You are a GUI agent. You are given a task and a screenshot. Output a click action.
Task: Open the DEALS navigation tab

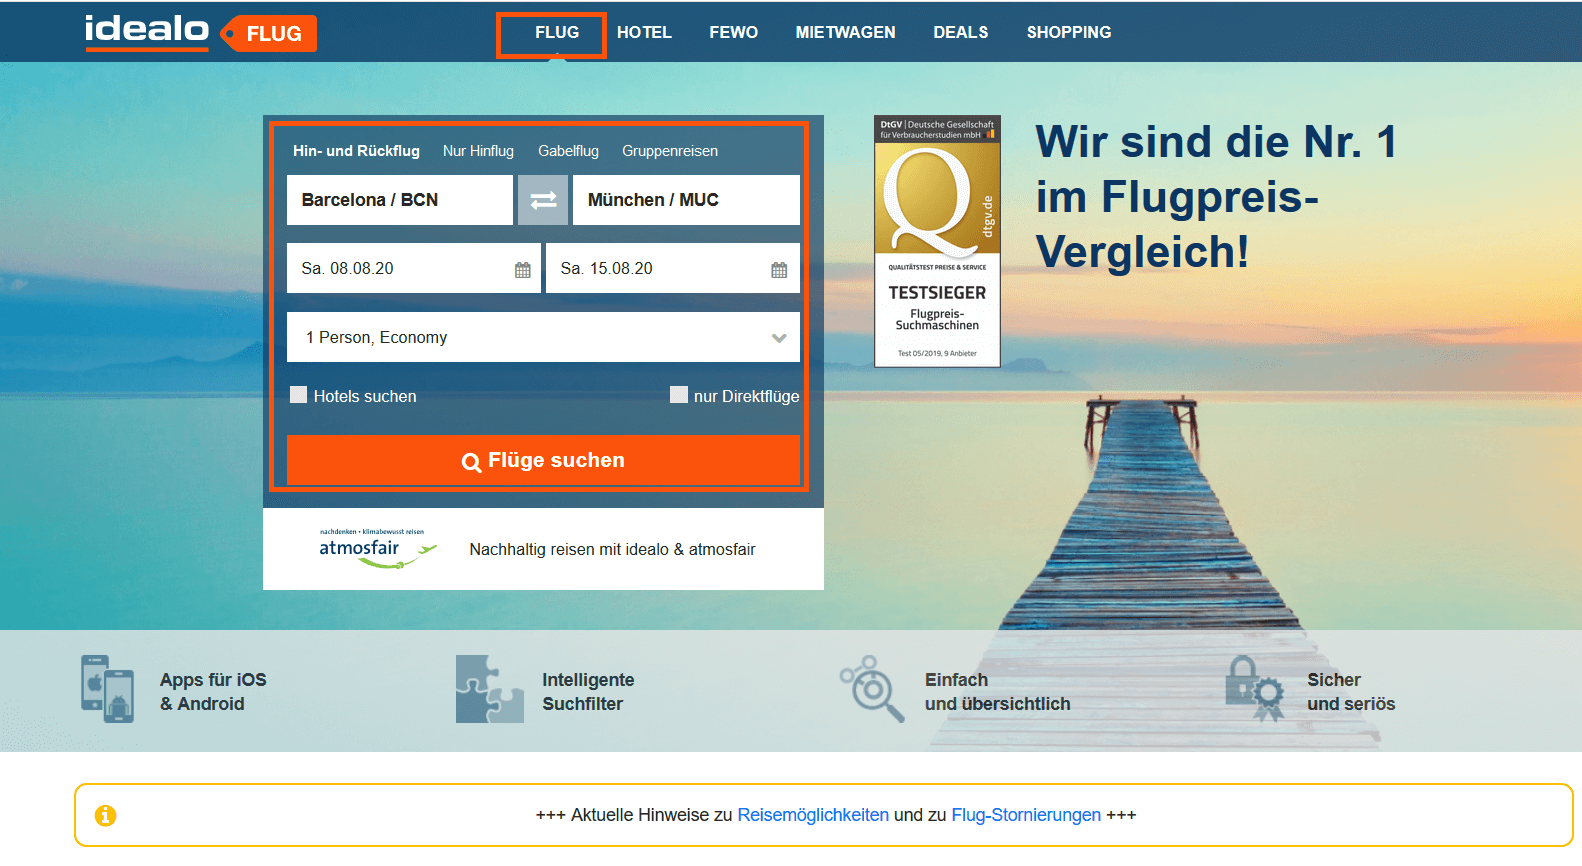(960, 33)
